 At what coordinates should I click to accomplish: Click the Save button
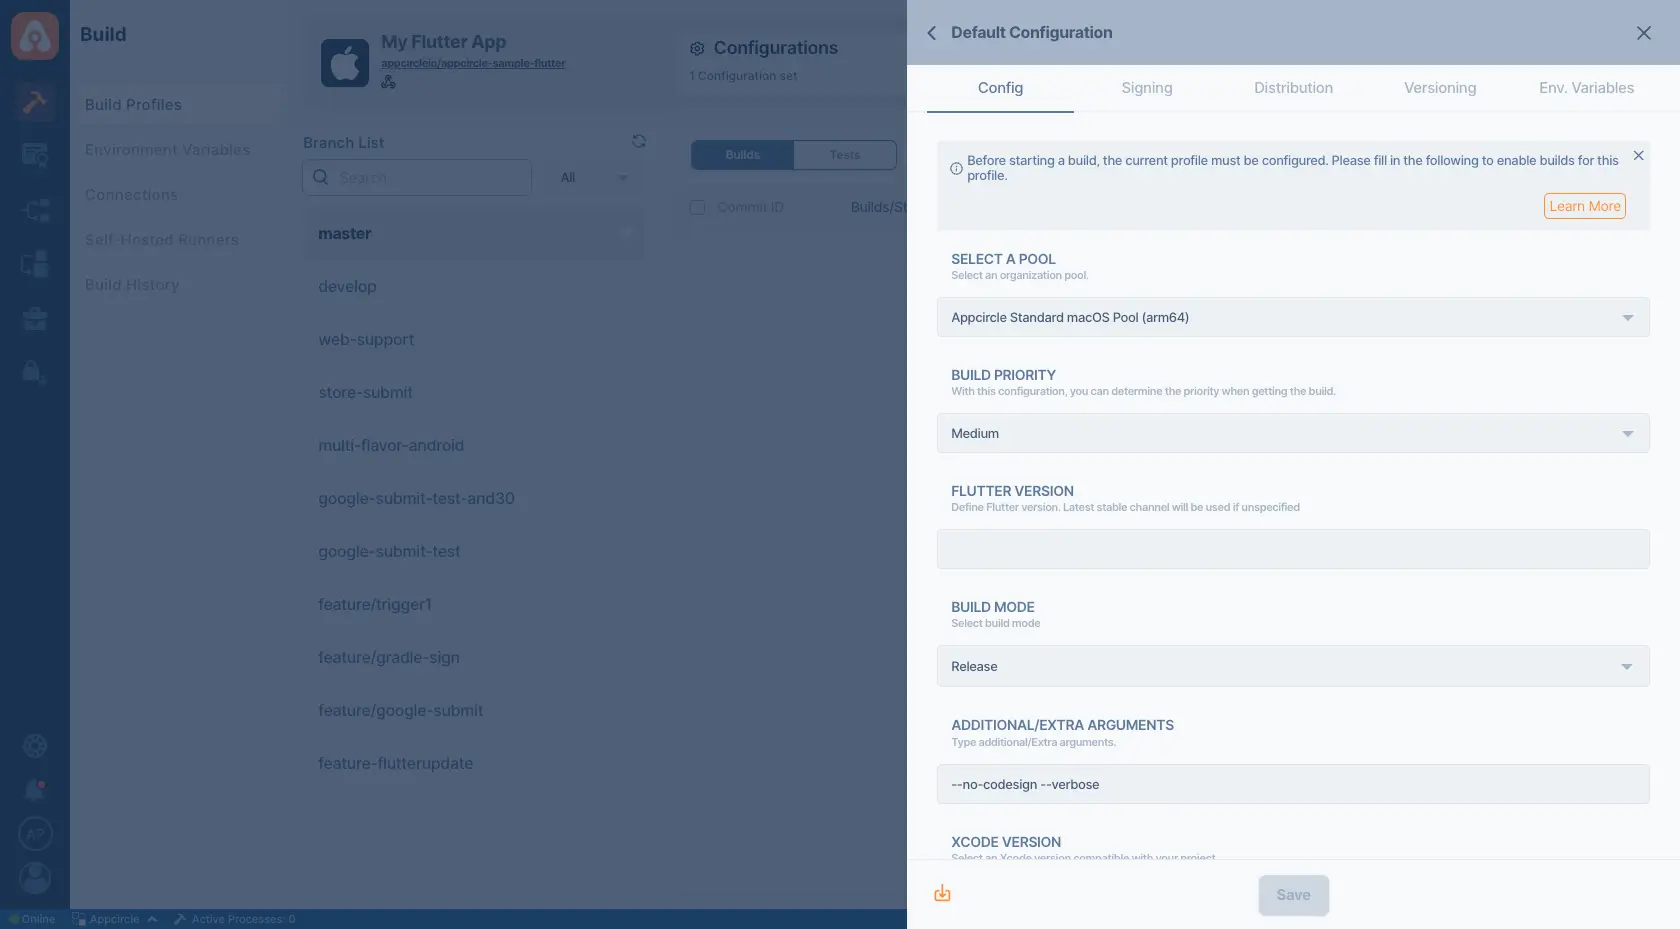pyautogui.click(x=1293, y=895)
